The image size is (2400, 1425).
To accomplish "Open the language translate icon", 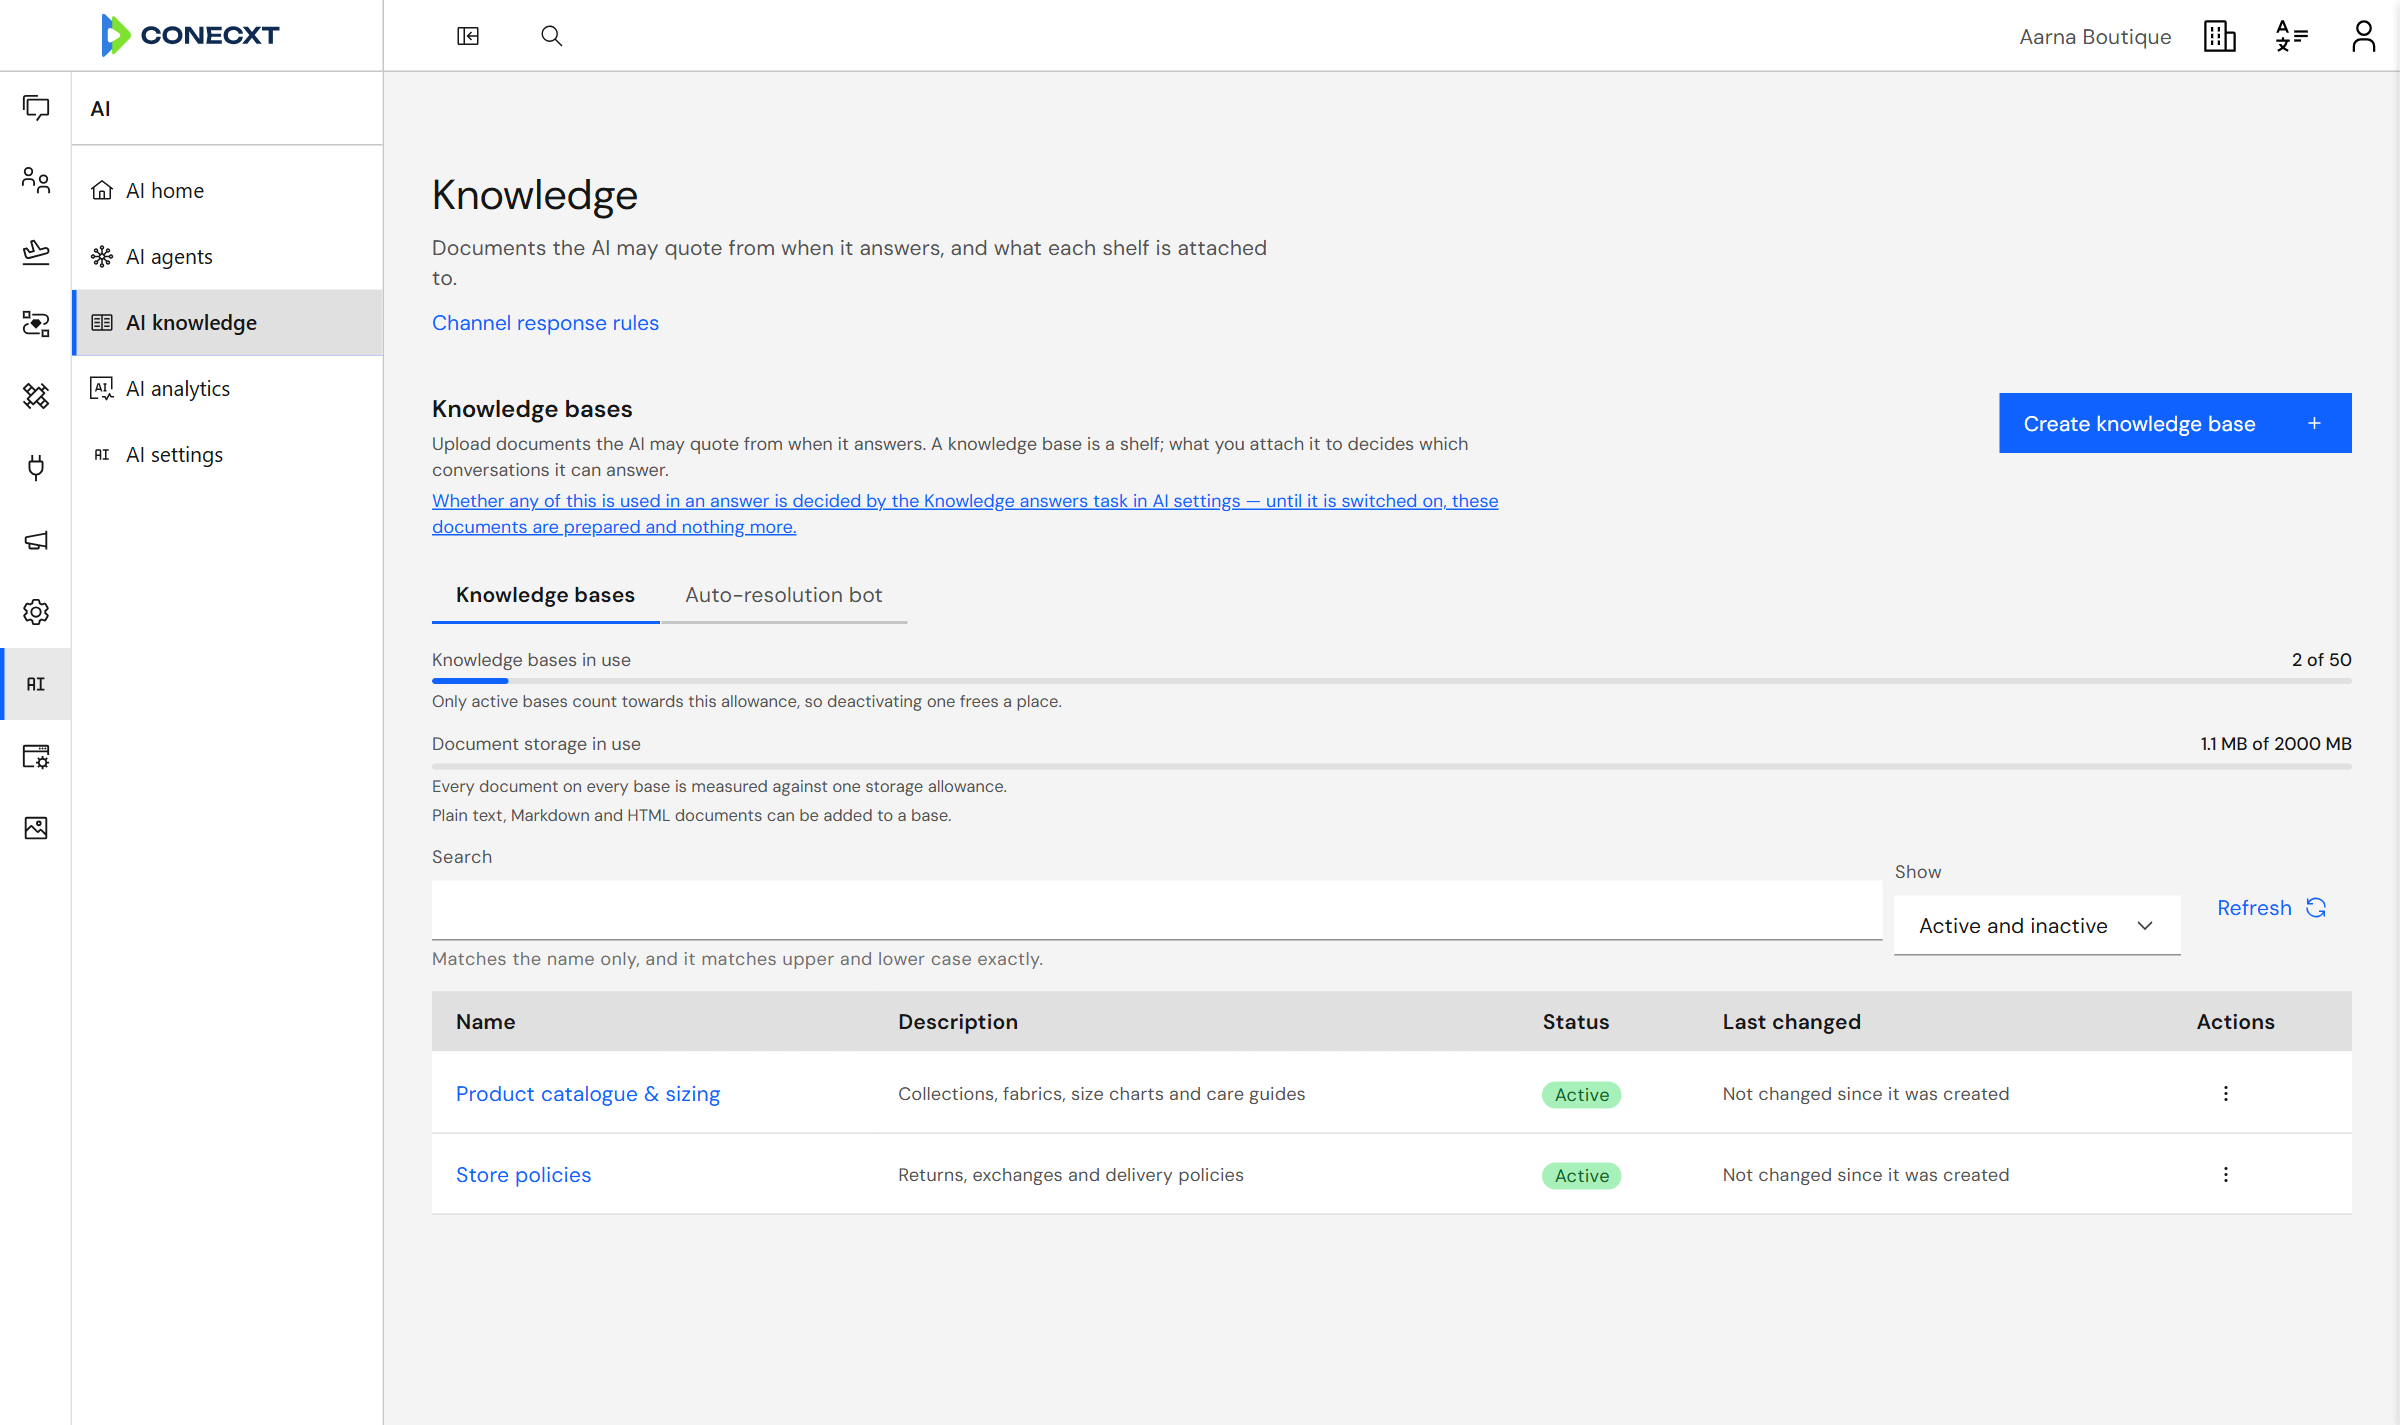I will point(2292,36).
